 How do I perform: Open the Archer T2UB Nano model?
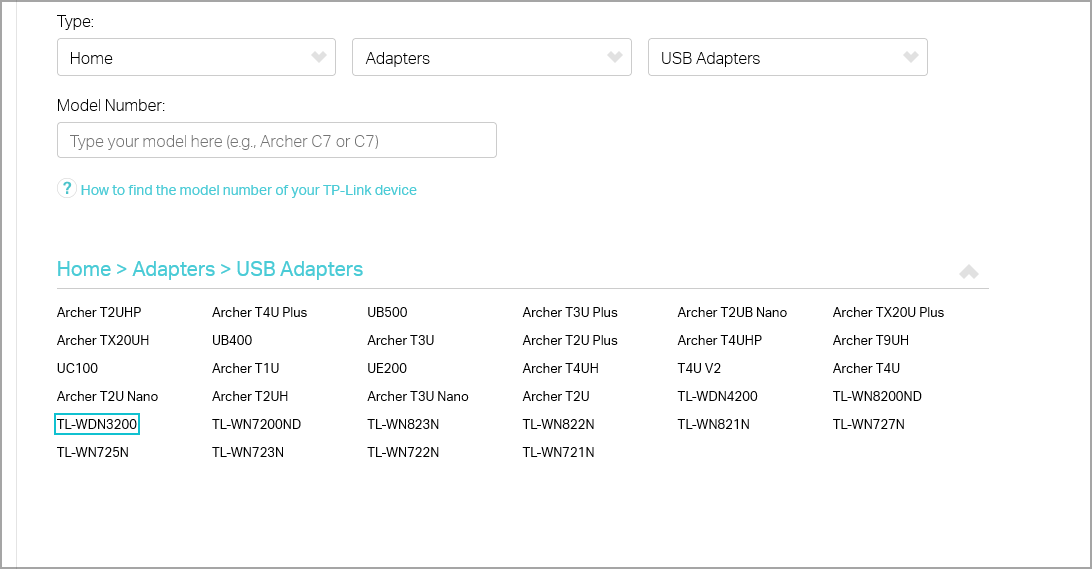(732, 313)
